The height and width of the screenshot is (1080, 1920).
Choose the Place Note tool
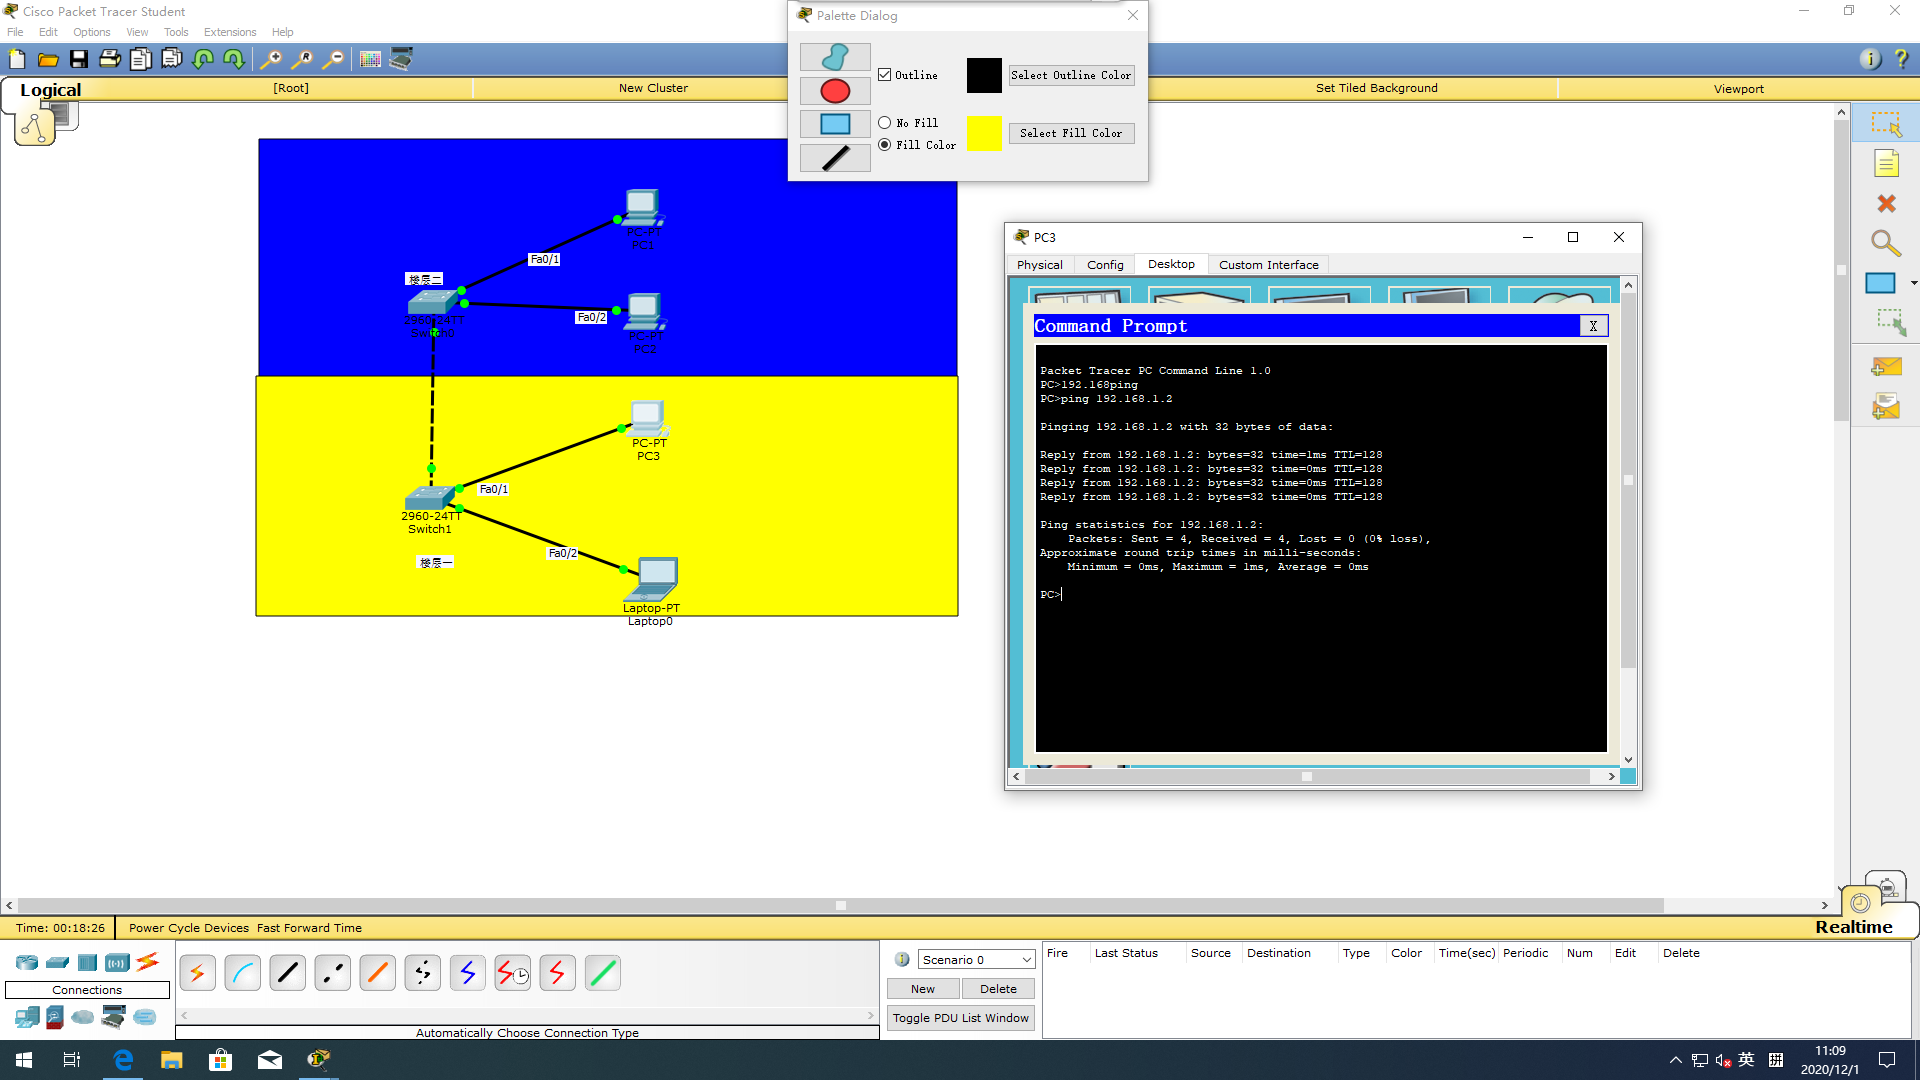point(1886,164)
